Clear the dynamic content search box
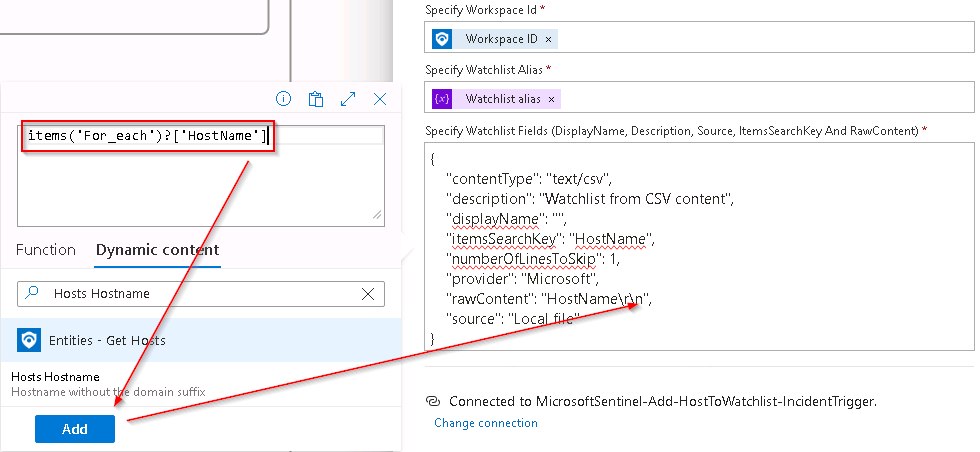This screenshot has height=452, width=980. click(368, 294)
